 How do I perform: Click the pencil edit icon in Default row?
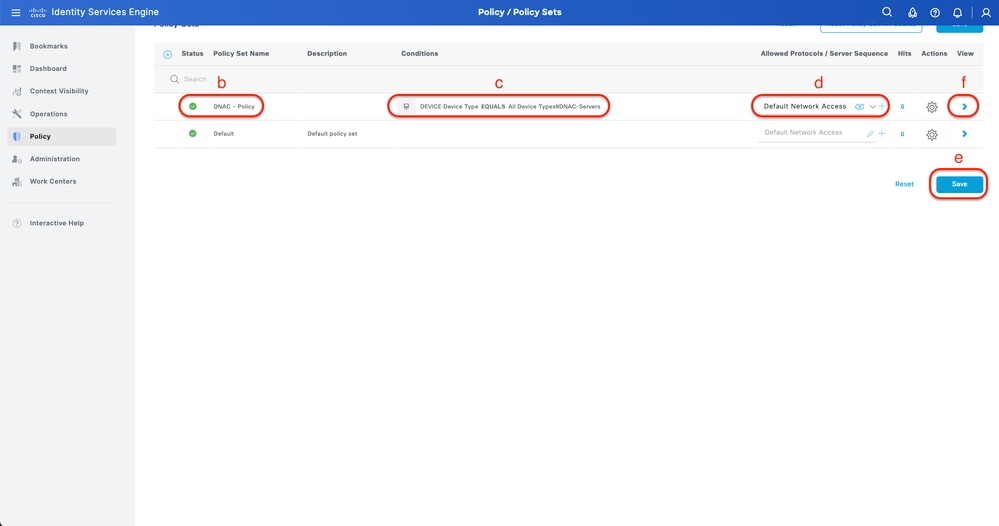[x=870, y=134]
